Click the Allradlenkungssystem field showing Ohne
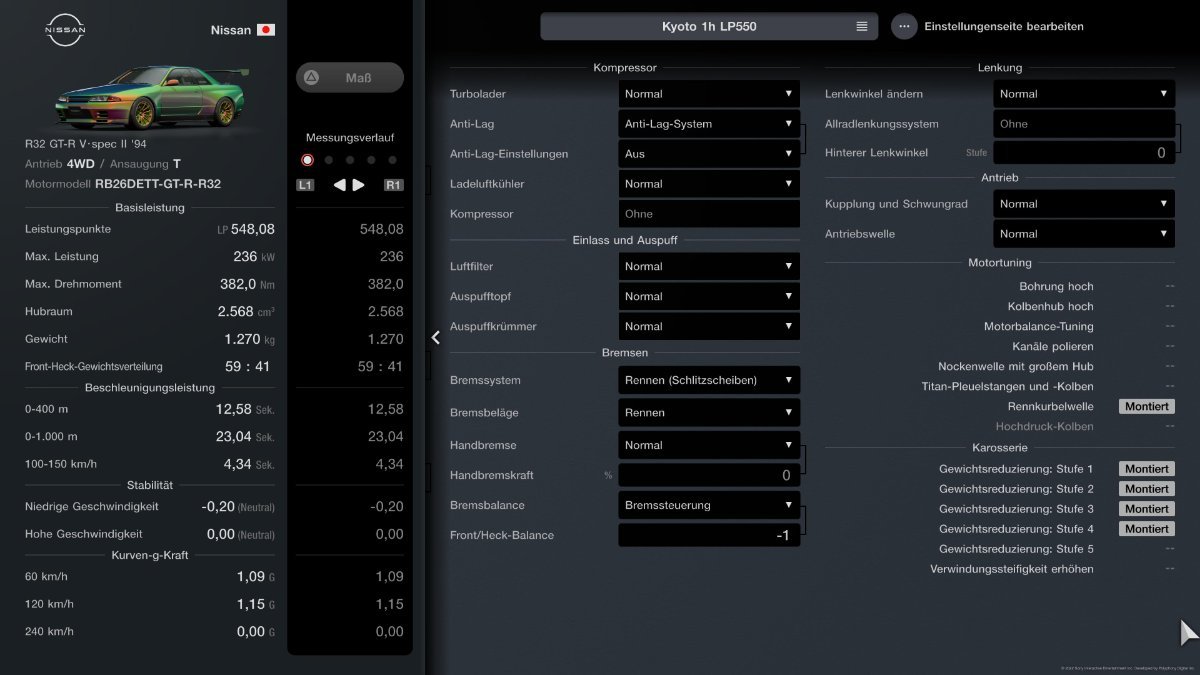This screenshot has height=675, width=1200. point(1084,124)
